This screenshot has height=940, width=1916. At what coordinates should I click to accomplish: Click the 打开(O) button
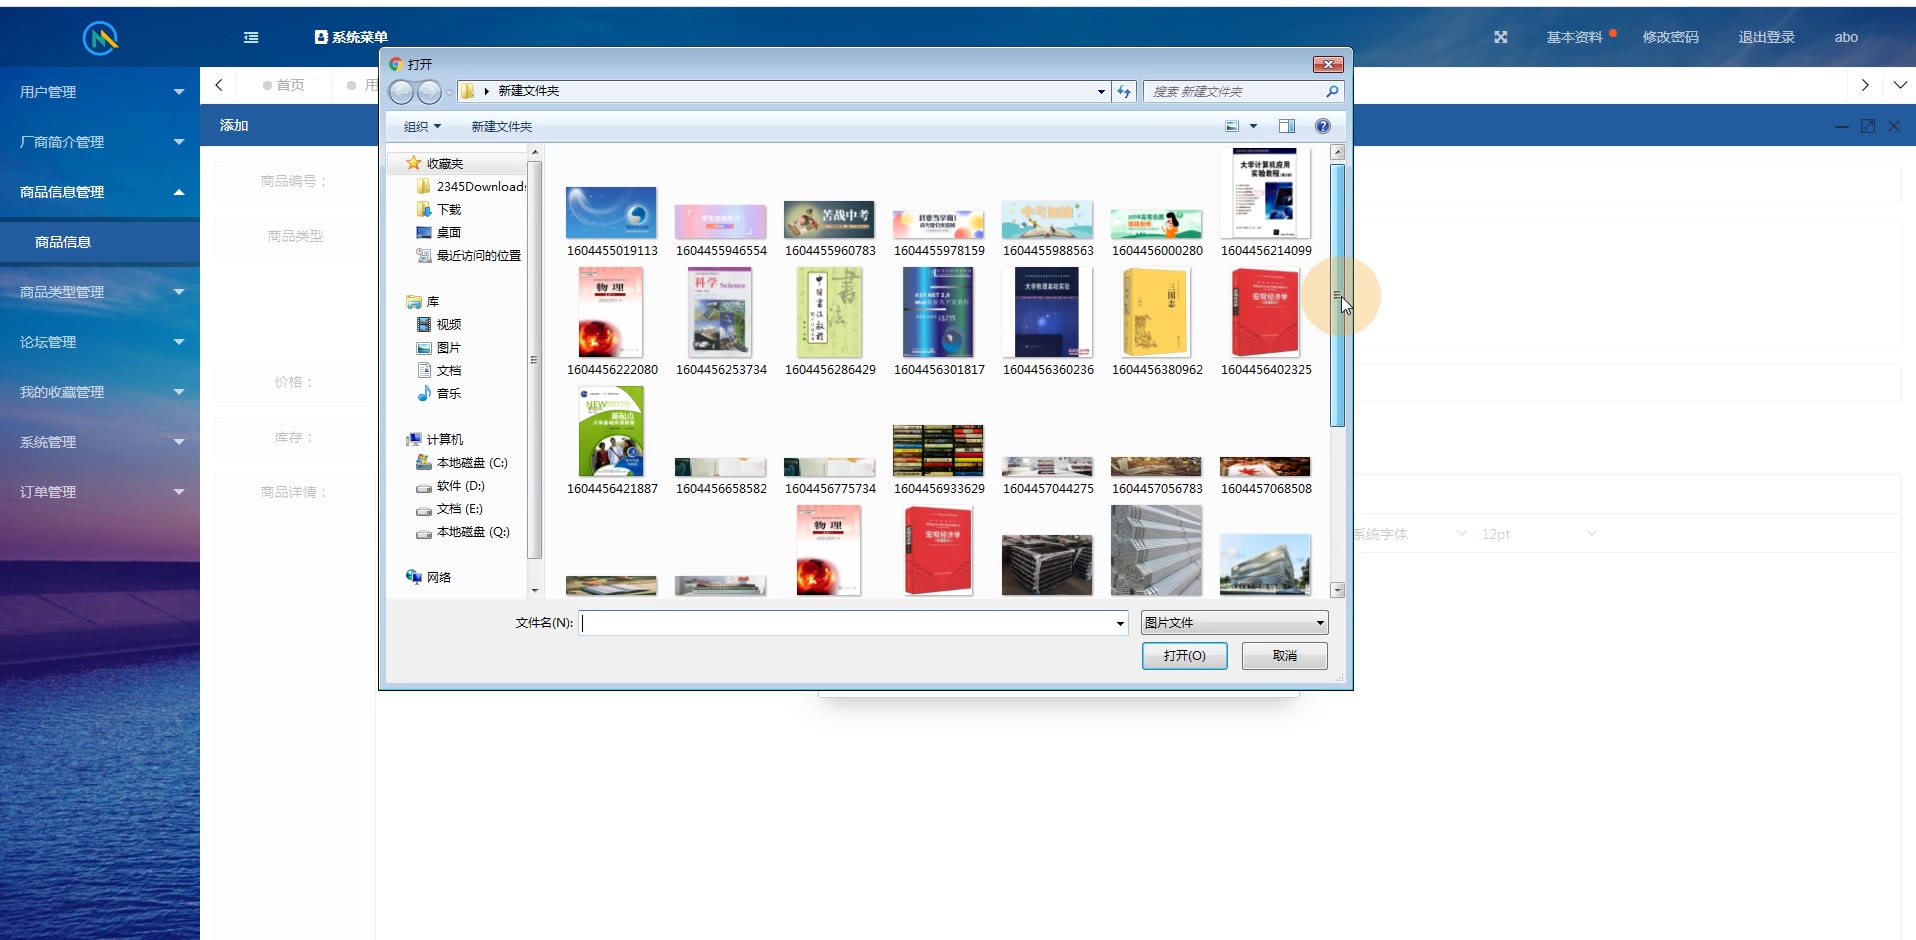click(1184, 656)
